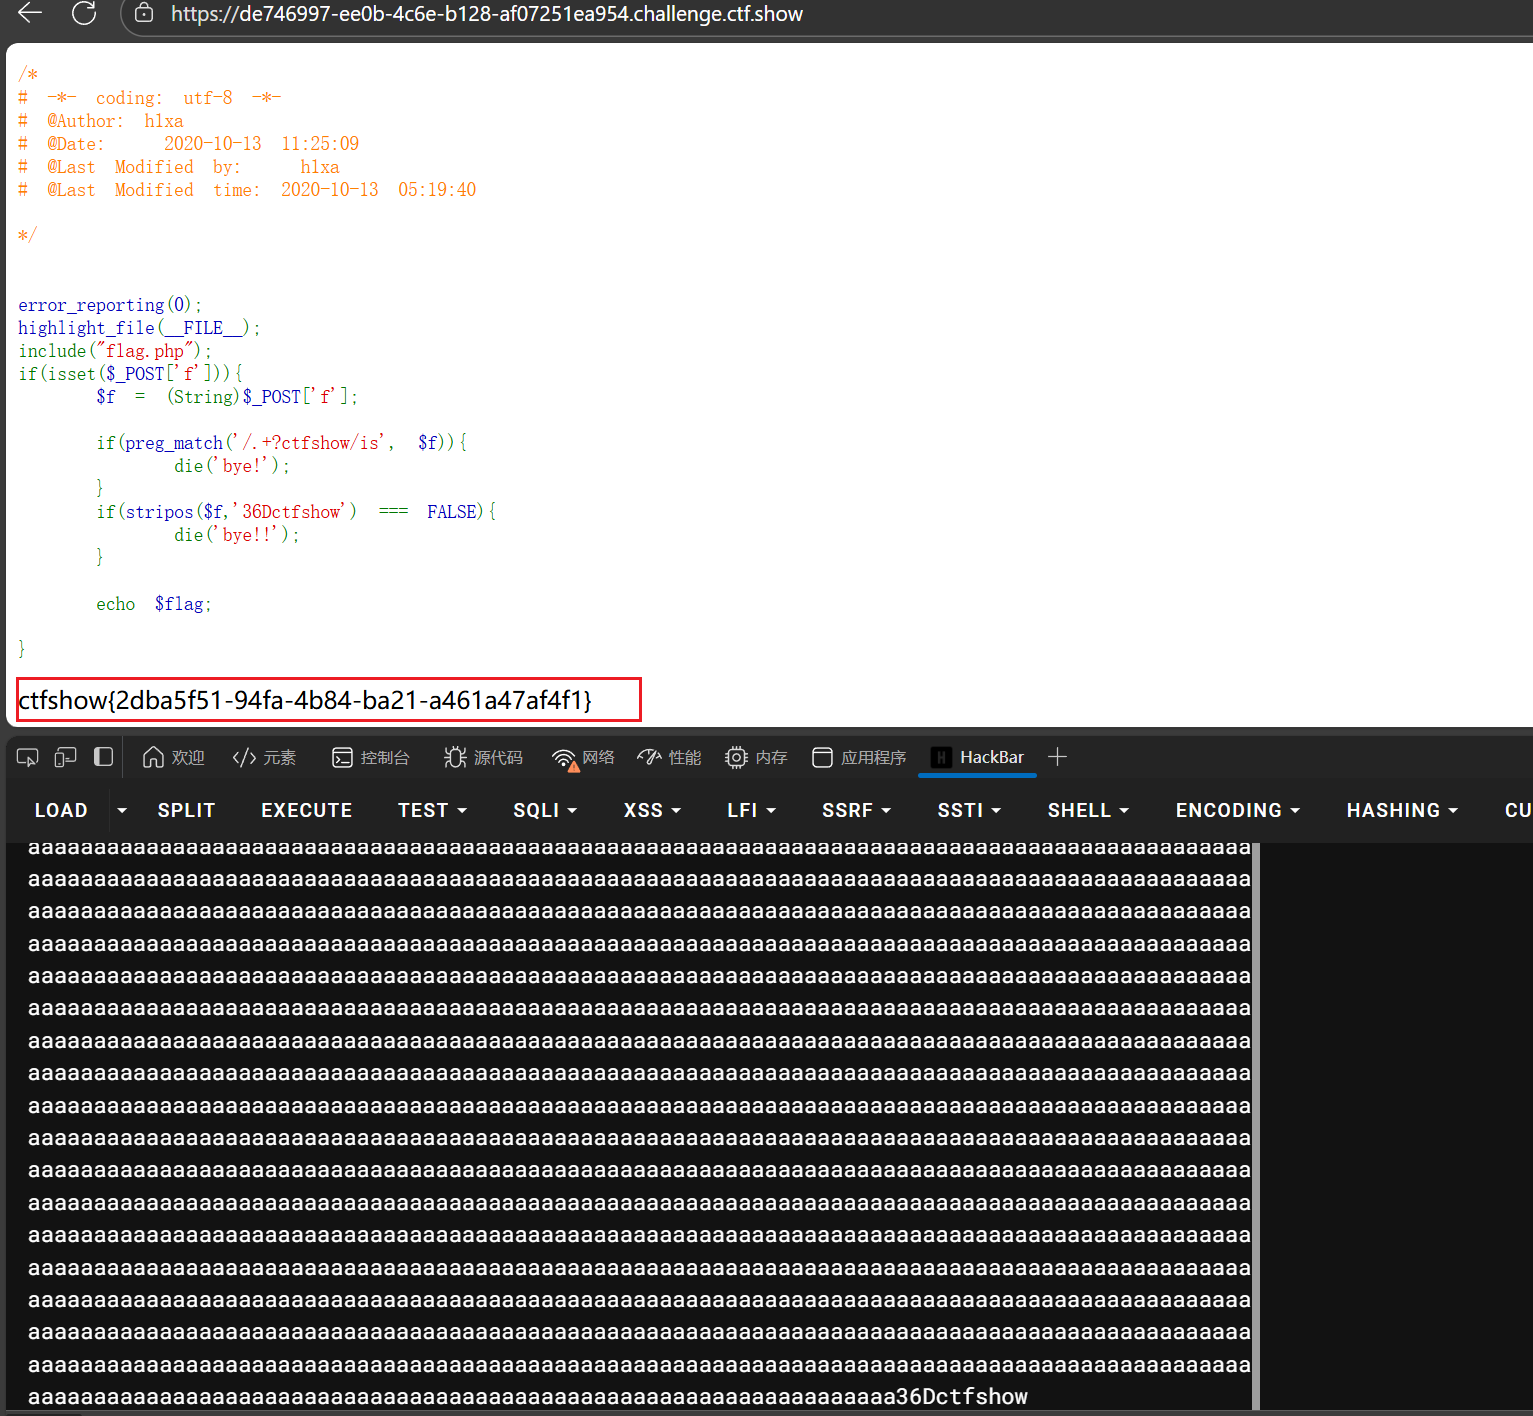The width and height of the screenshot is (1533, 1416).
Task: Activate the inspect element picker icon
Action: point(28,758)
